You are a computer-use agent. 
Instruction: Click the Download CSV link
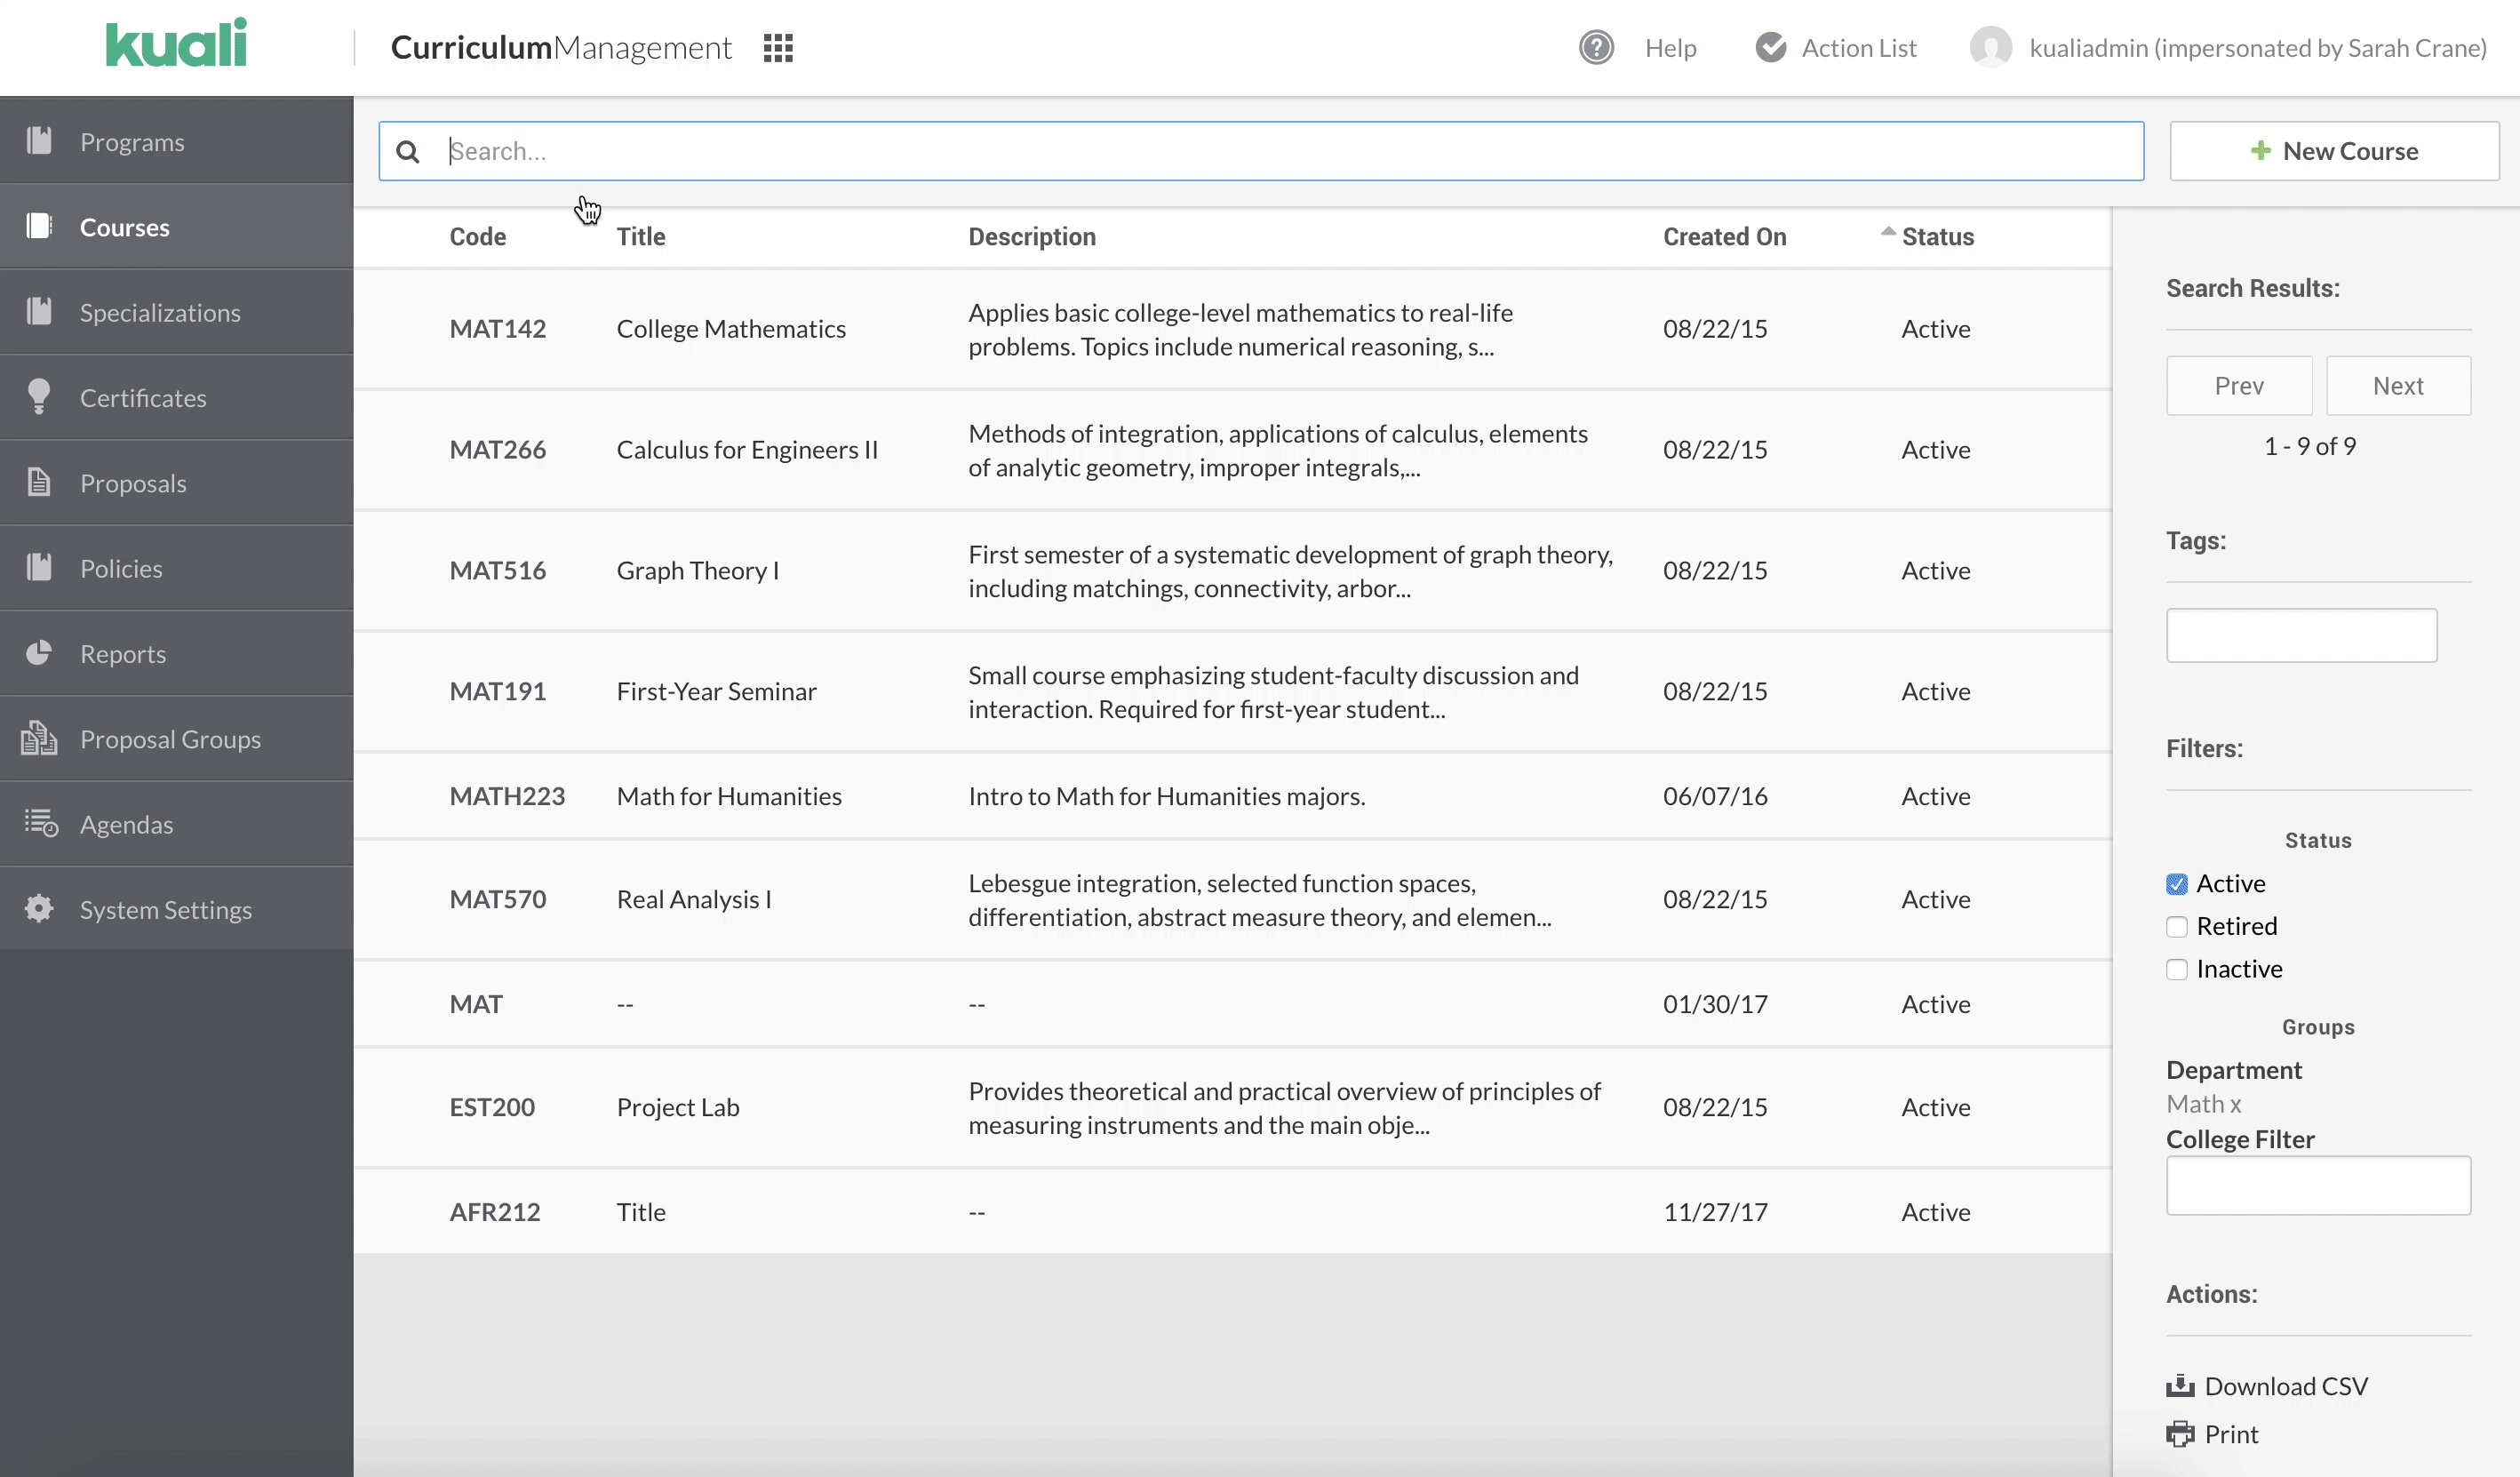click(2286, 1385)
